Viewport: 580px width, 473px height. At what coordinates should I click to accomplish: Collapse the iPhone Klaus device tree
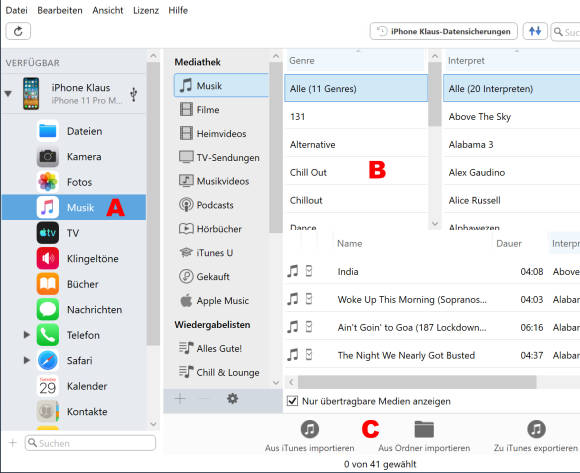(8, 94)
